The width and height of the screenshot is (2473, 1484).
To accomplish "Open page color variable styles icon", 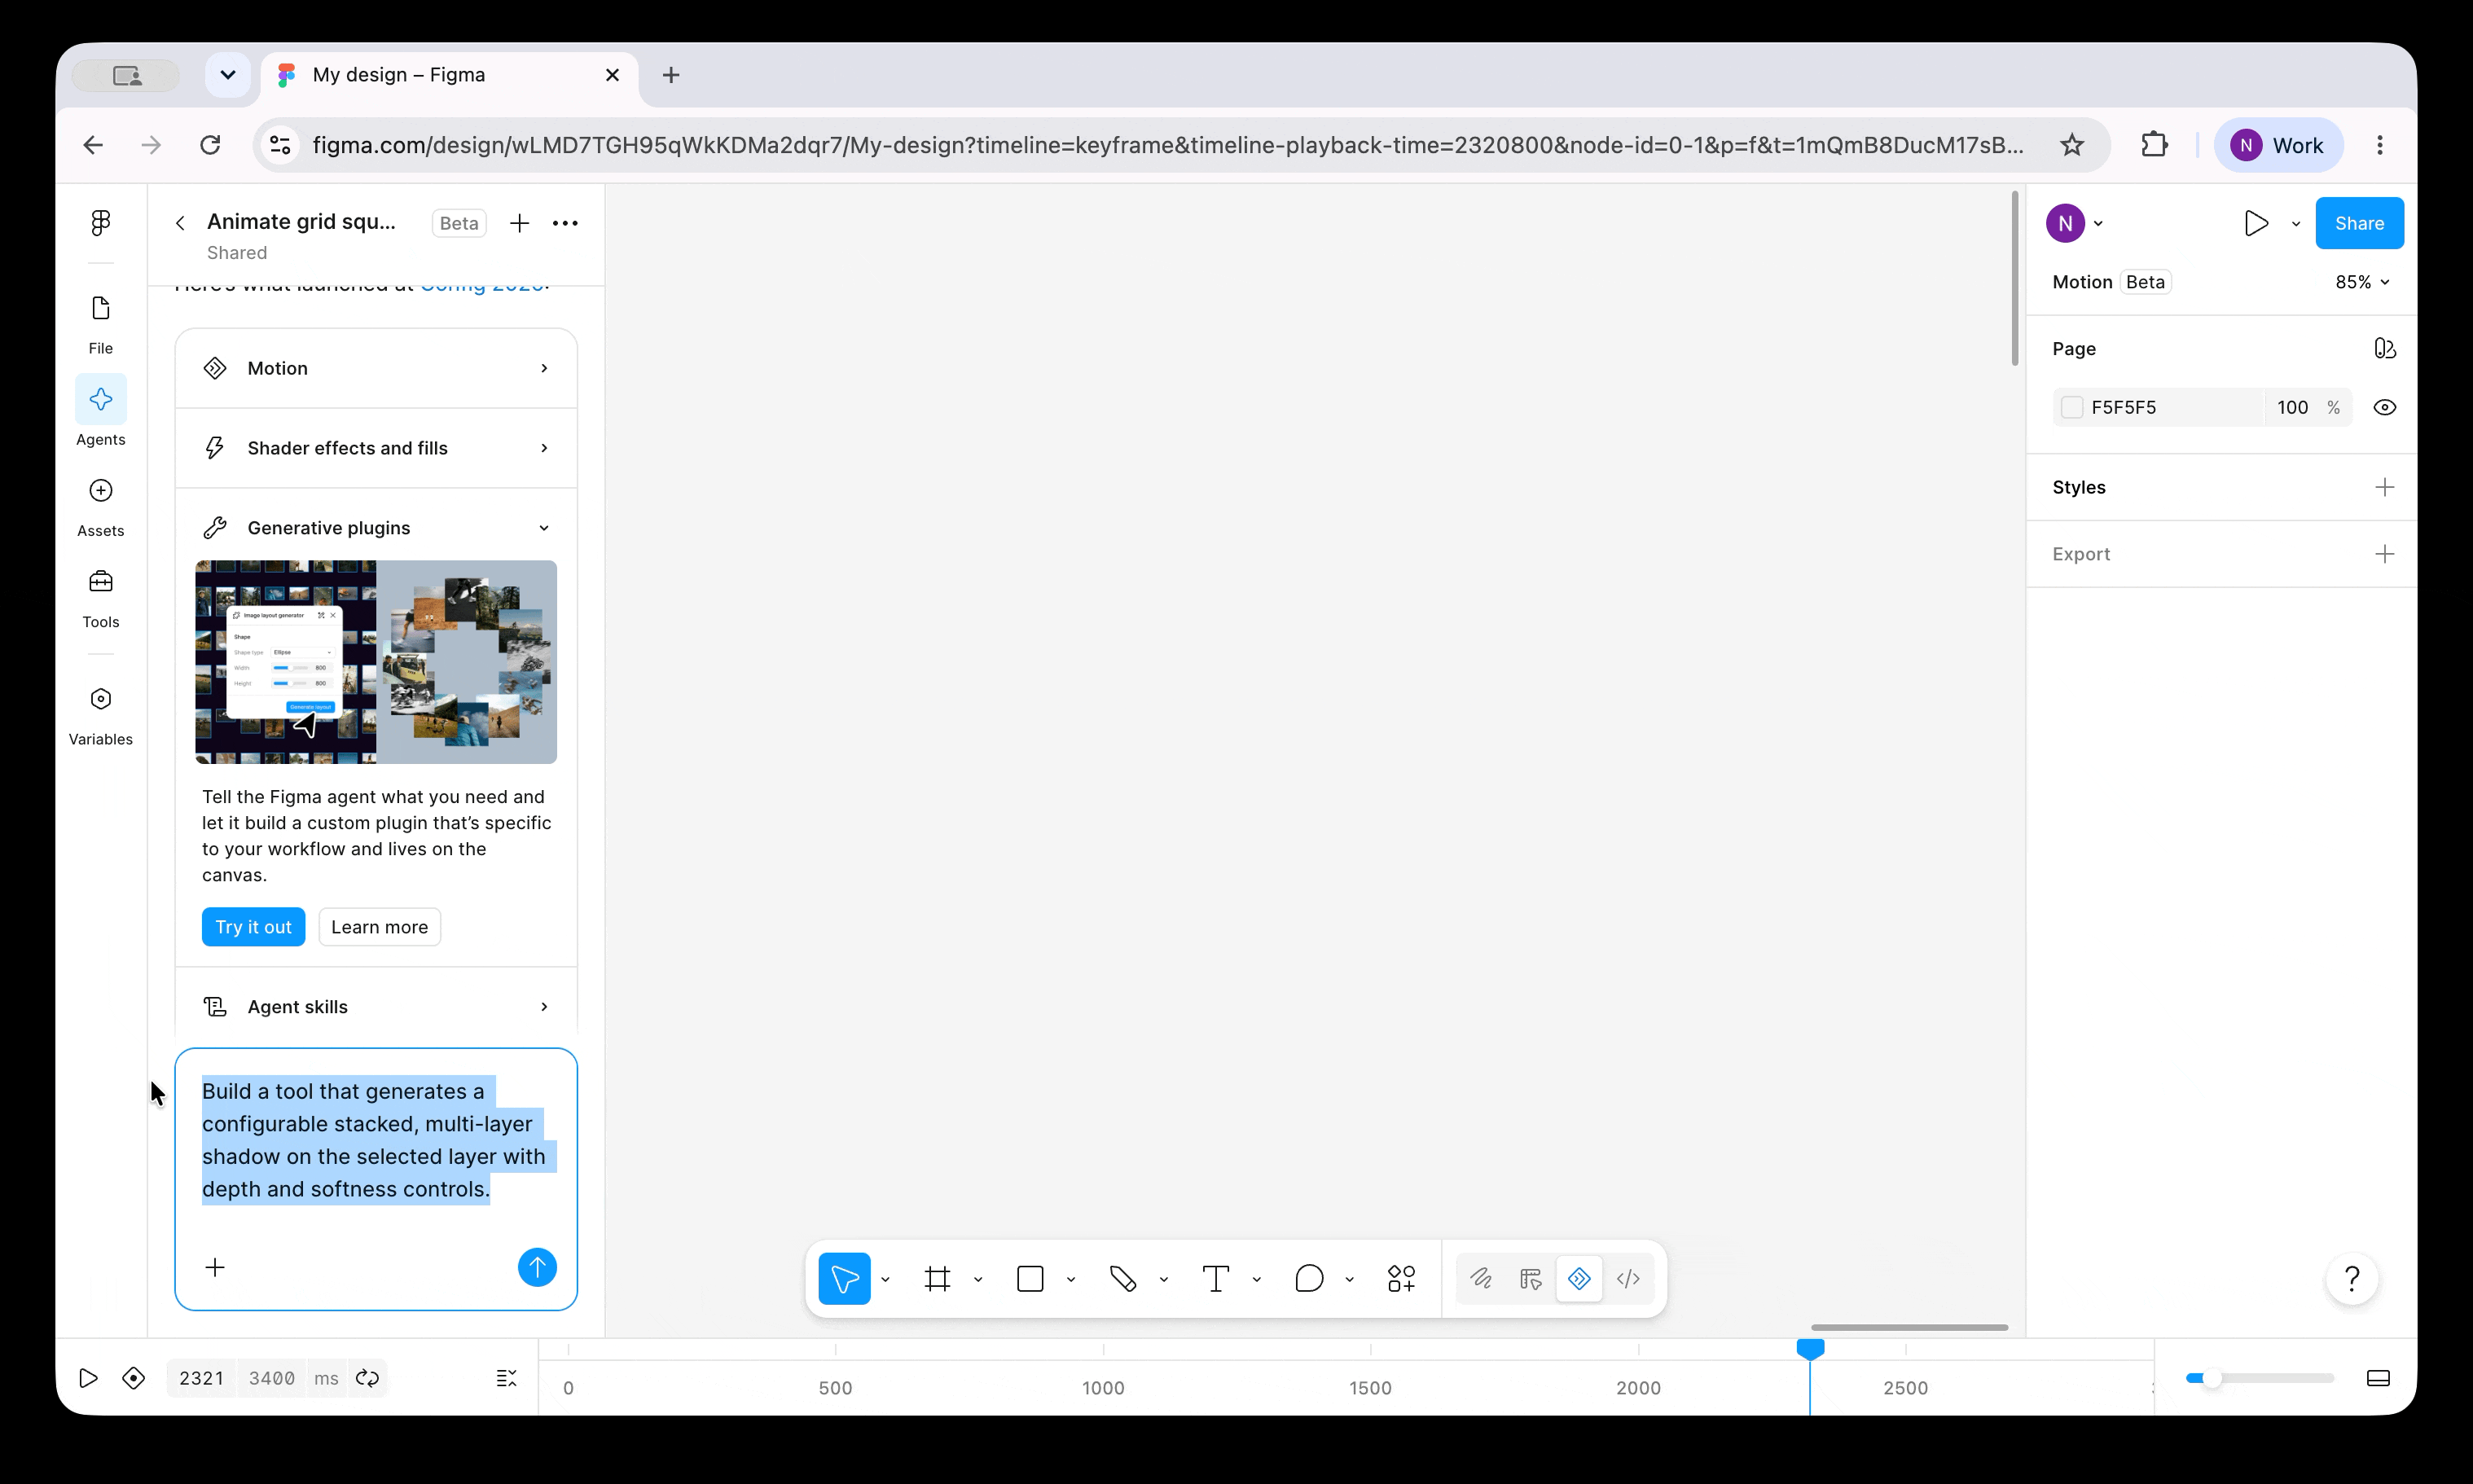I will [x=2384, y=348].
